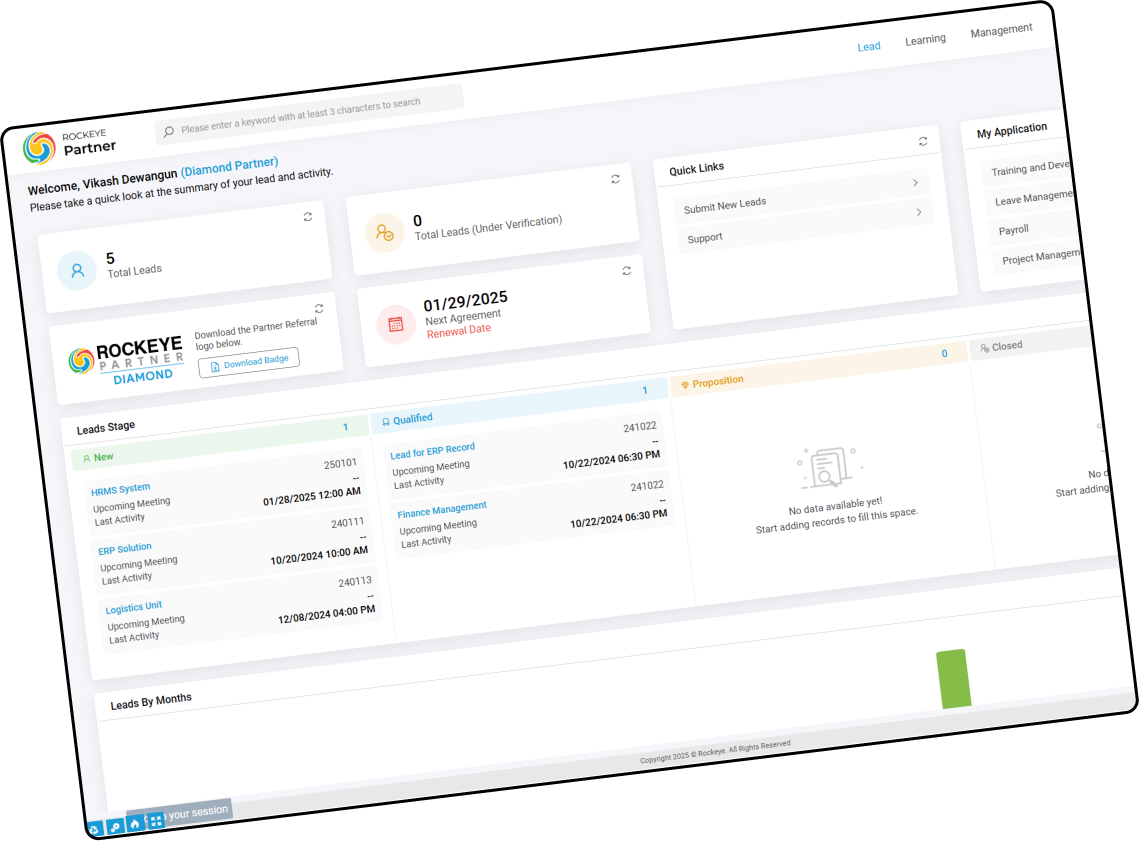
Task: Click the collapse arrows icon in bottom bar
Action: [155, 821]
